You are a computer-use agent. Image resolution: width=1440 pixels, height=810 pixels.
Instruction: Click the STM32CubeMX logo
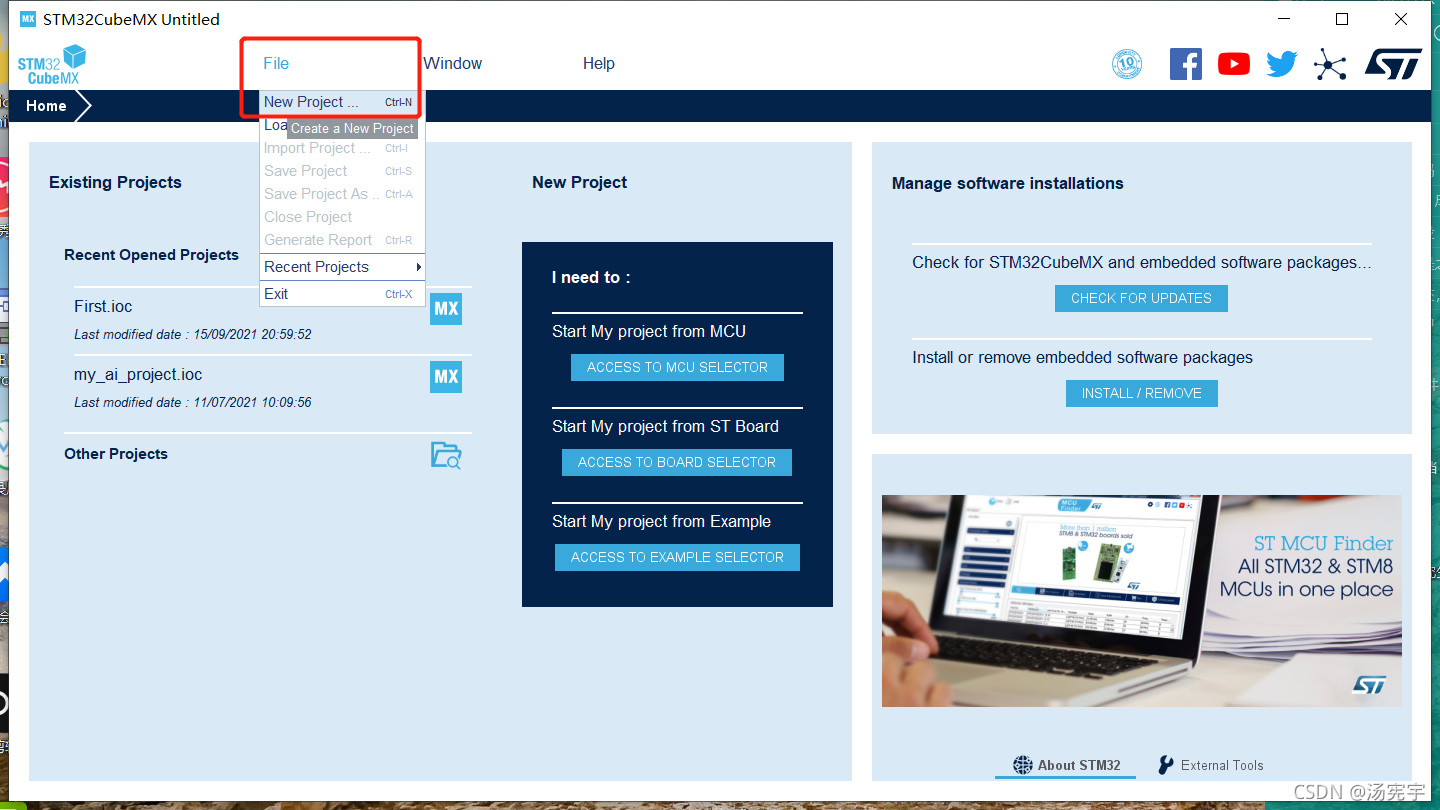pos(52,64)
